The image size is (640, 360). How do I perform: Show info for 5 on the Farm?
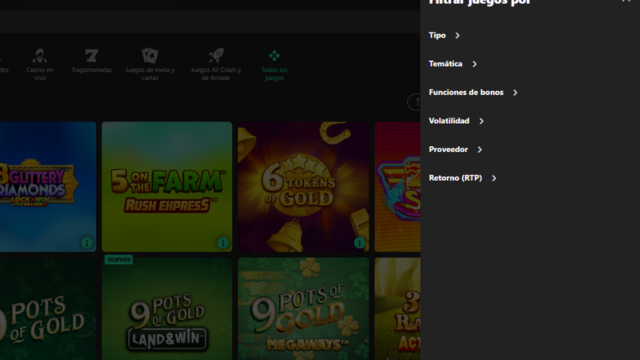(223, 243)
